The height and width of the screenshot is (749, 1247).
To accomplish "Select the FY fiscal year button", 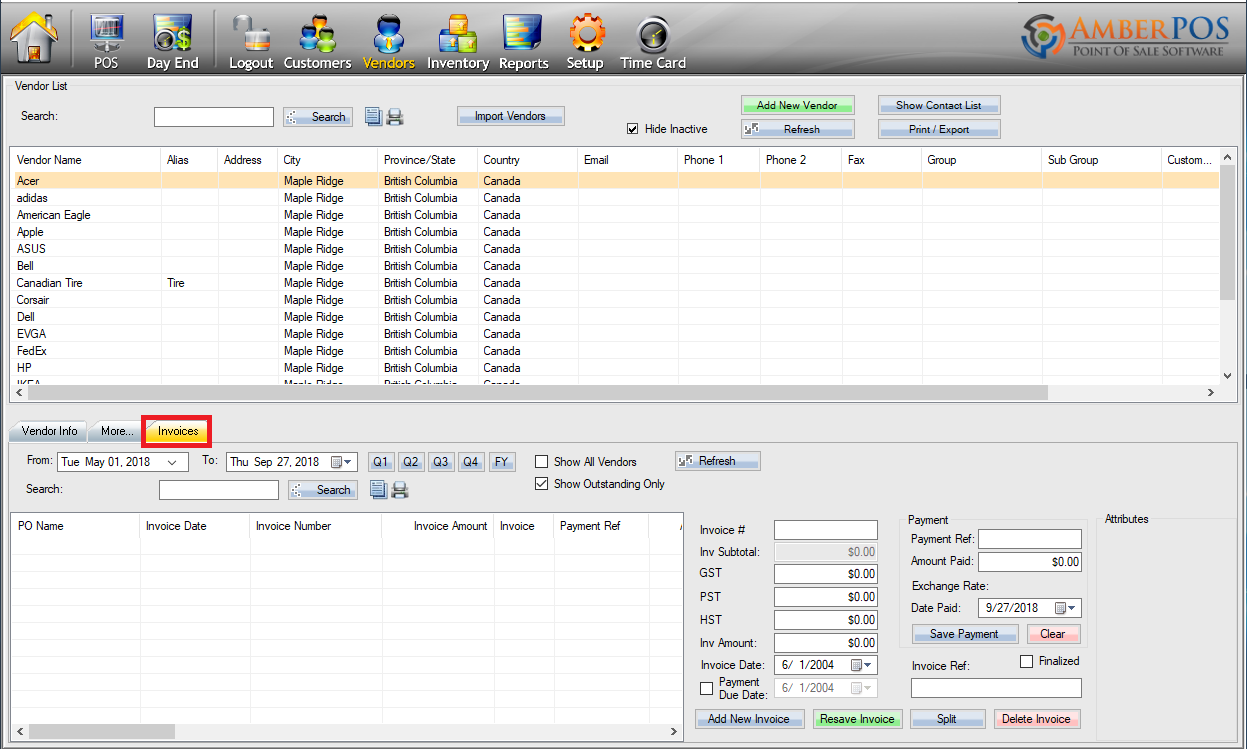I will point(502,462).
